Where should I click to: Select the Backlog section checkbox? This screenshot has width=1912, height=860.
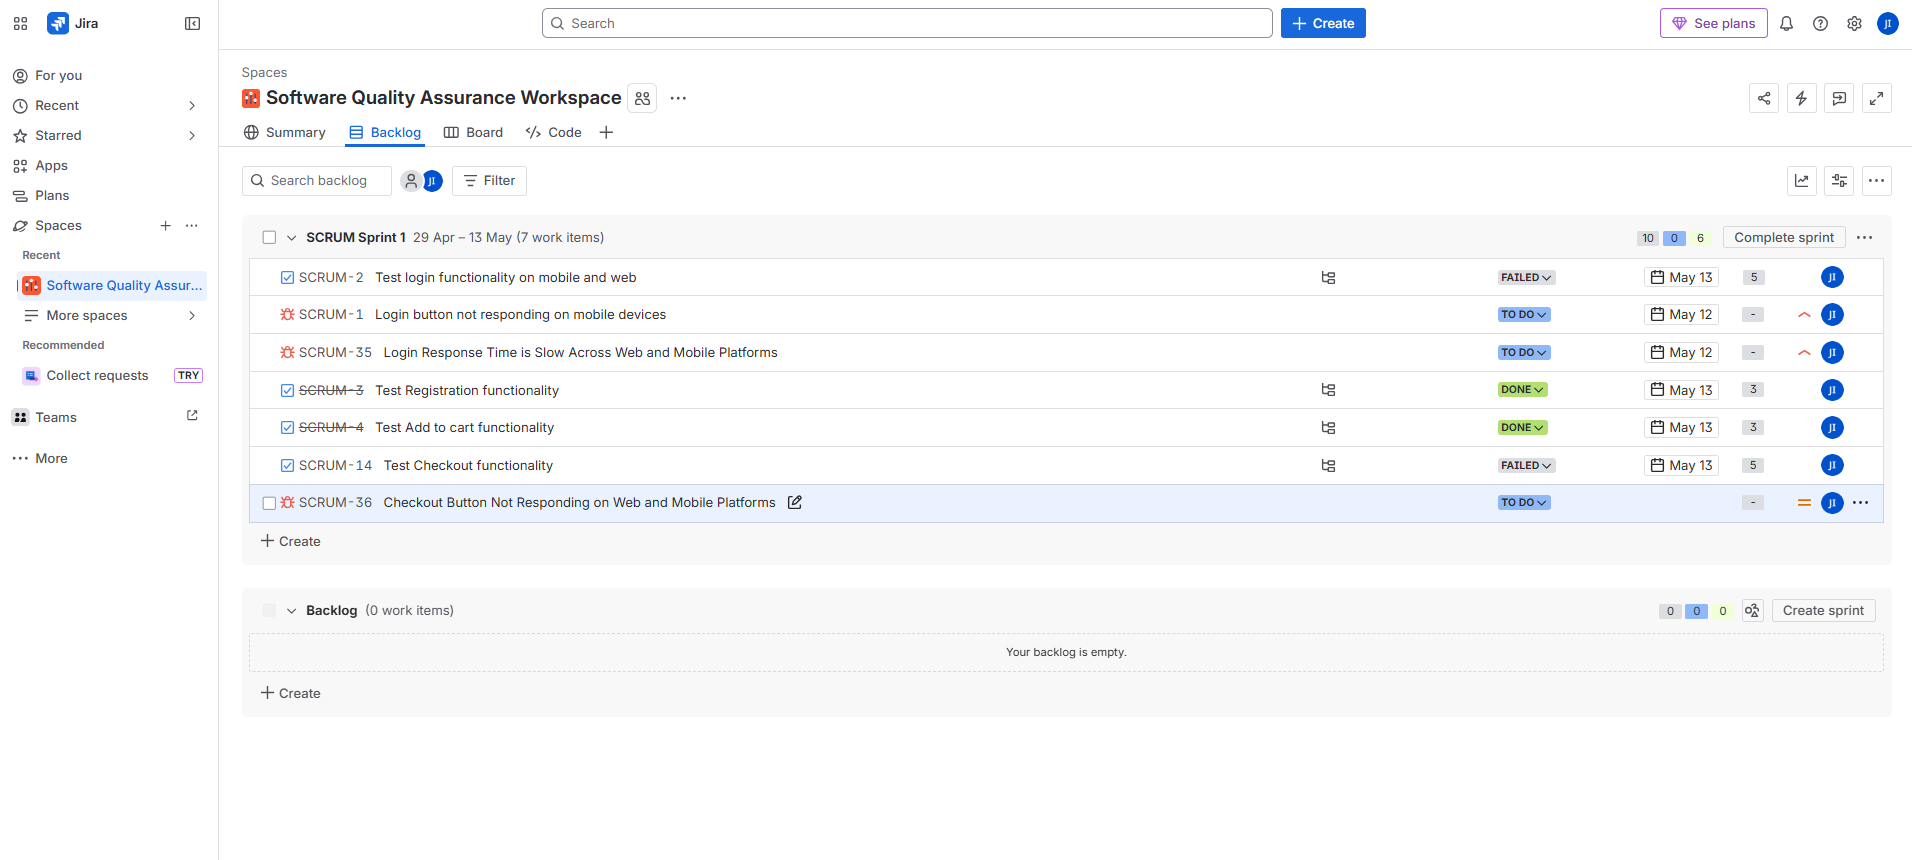[x=269, y=611]
